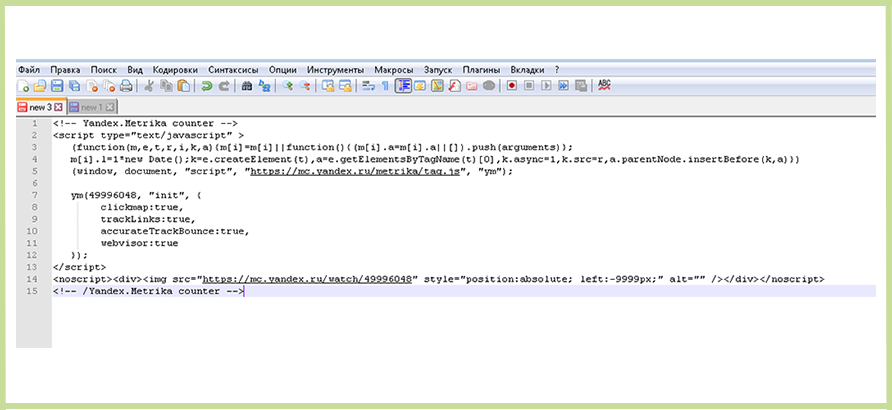This screenshot has width=892, height=410.
Task: Open Find with the binoculars icon
Action: point(247,86)
